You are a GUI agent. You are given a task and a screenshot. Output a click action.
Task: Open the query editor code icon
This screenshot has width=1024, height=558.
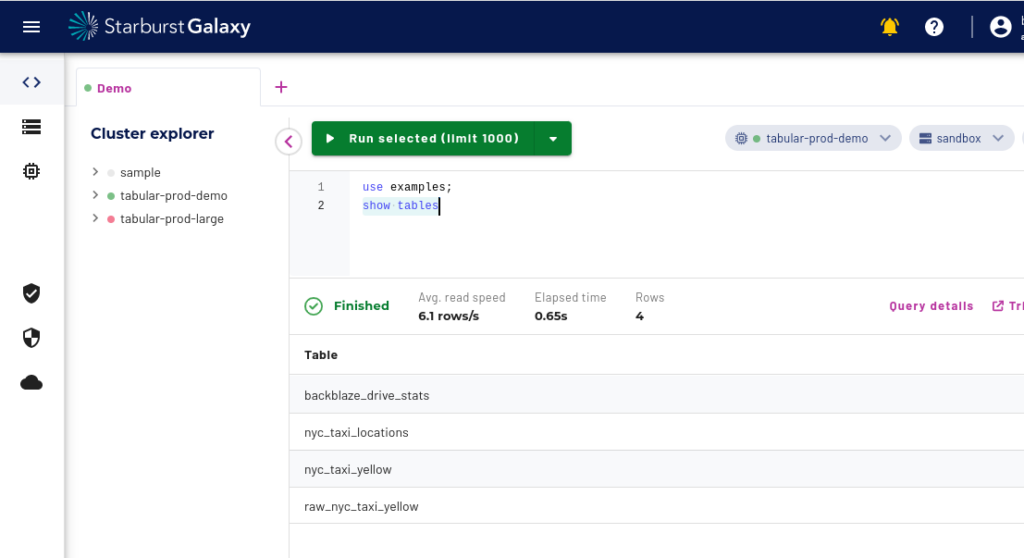(x=31, y=82)
